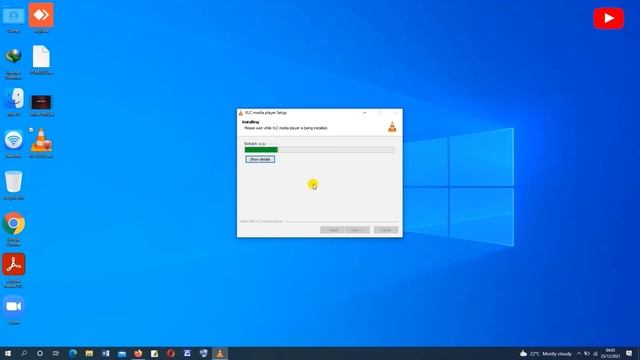Click the installation progress bar
The width and height of the screenshot is (640, 360).
click(x=320, y=150)
